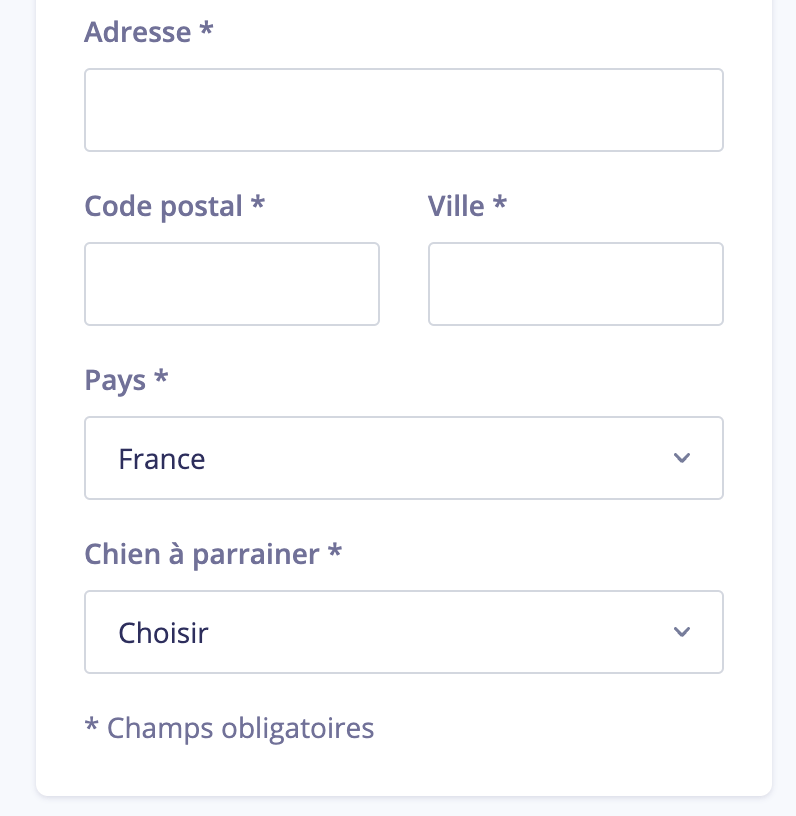Click the 'Chien à parrainer' label

(x=202, y=554)
